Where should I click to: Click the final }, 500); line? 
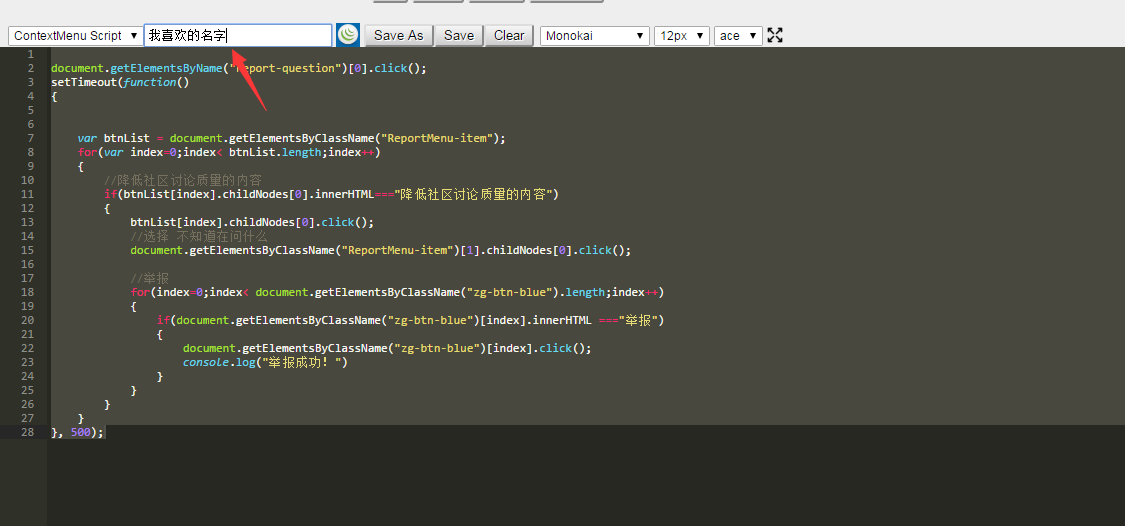click(x=77, y=432)
